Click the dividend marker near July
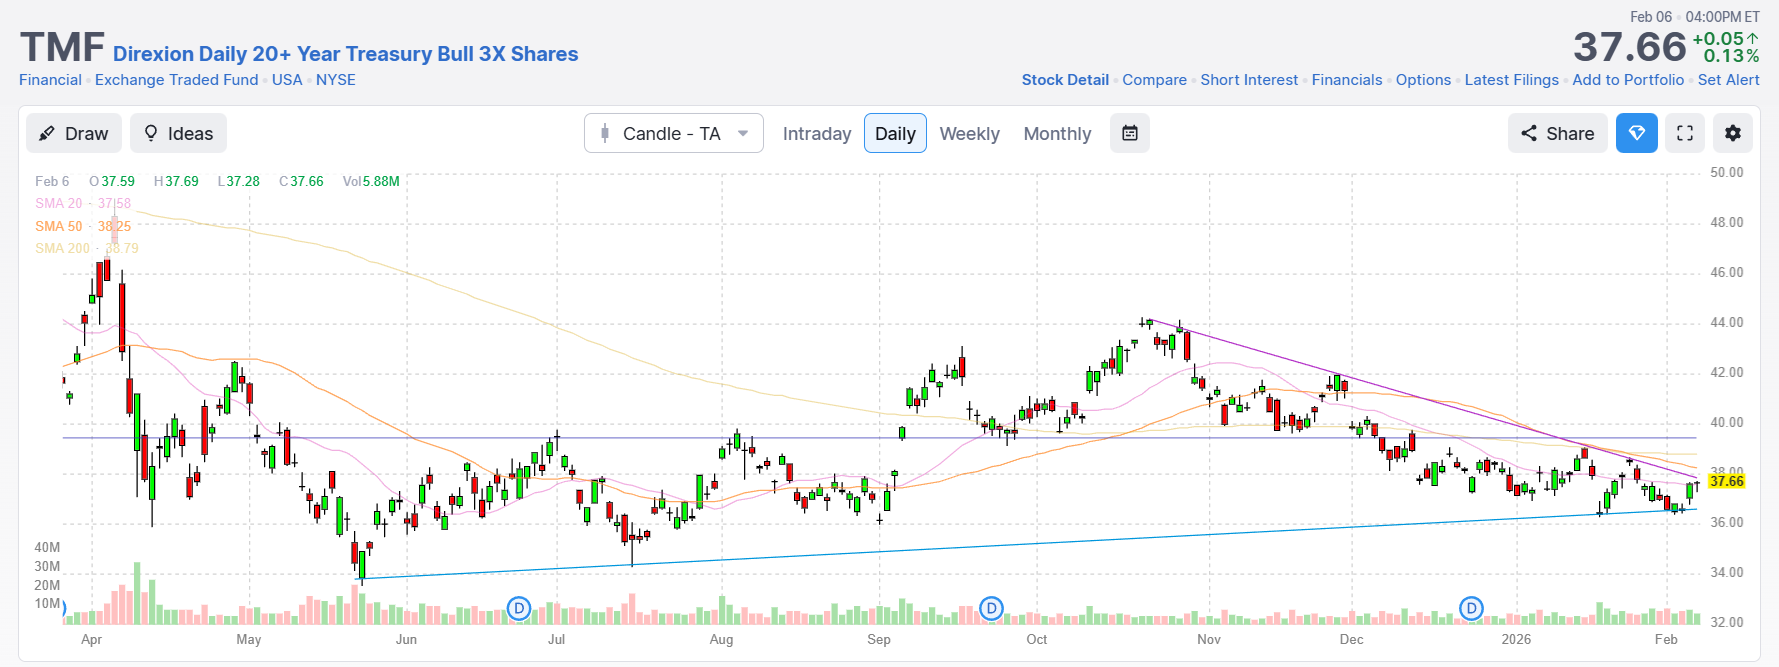 [519, 608]
